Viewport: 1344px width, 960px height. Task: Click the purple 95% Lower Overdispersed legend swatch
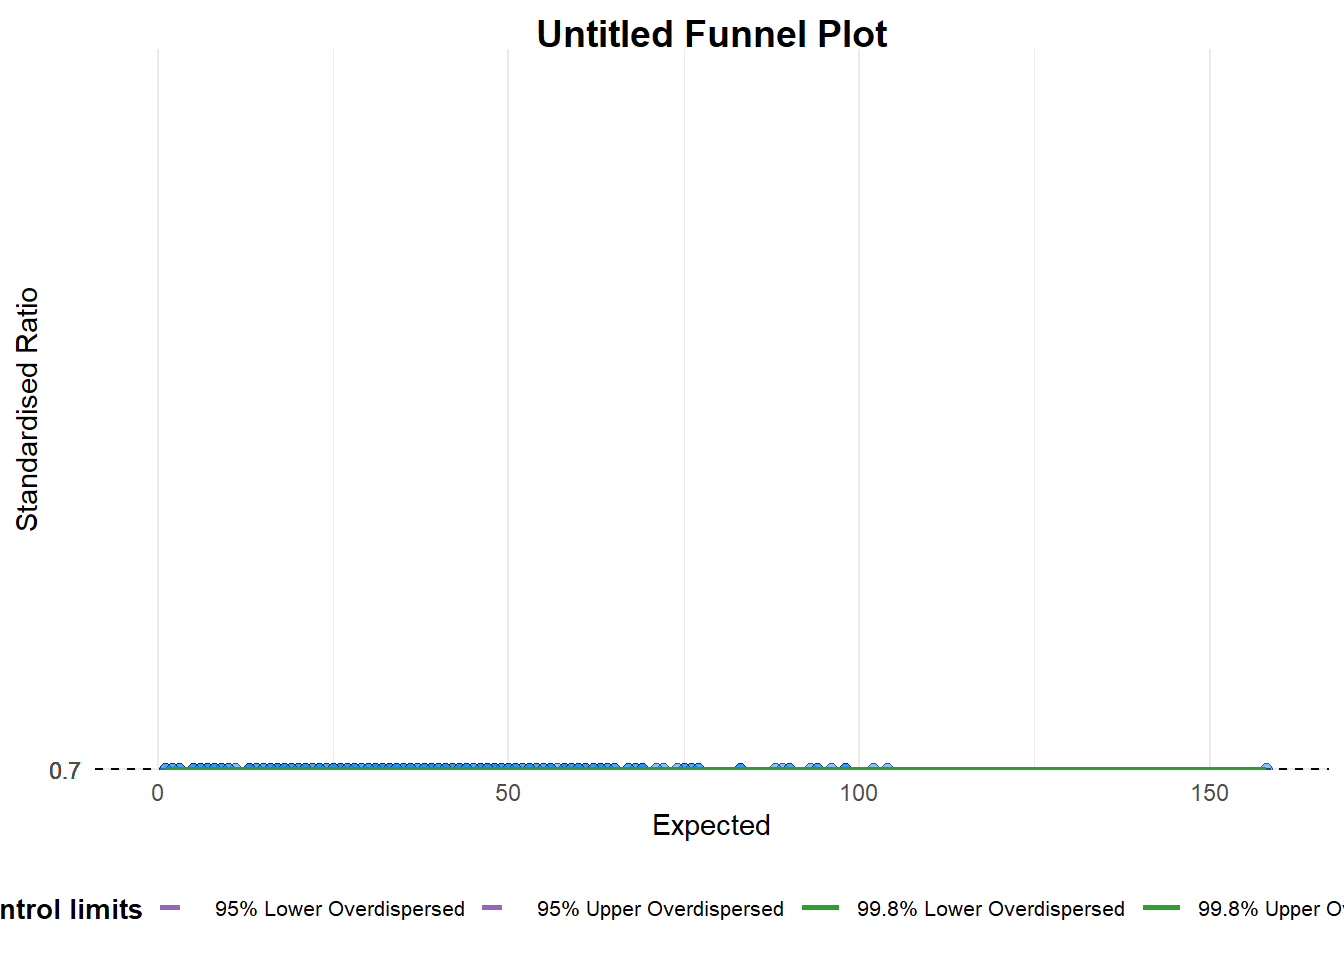point(170,908)
